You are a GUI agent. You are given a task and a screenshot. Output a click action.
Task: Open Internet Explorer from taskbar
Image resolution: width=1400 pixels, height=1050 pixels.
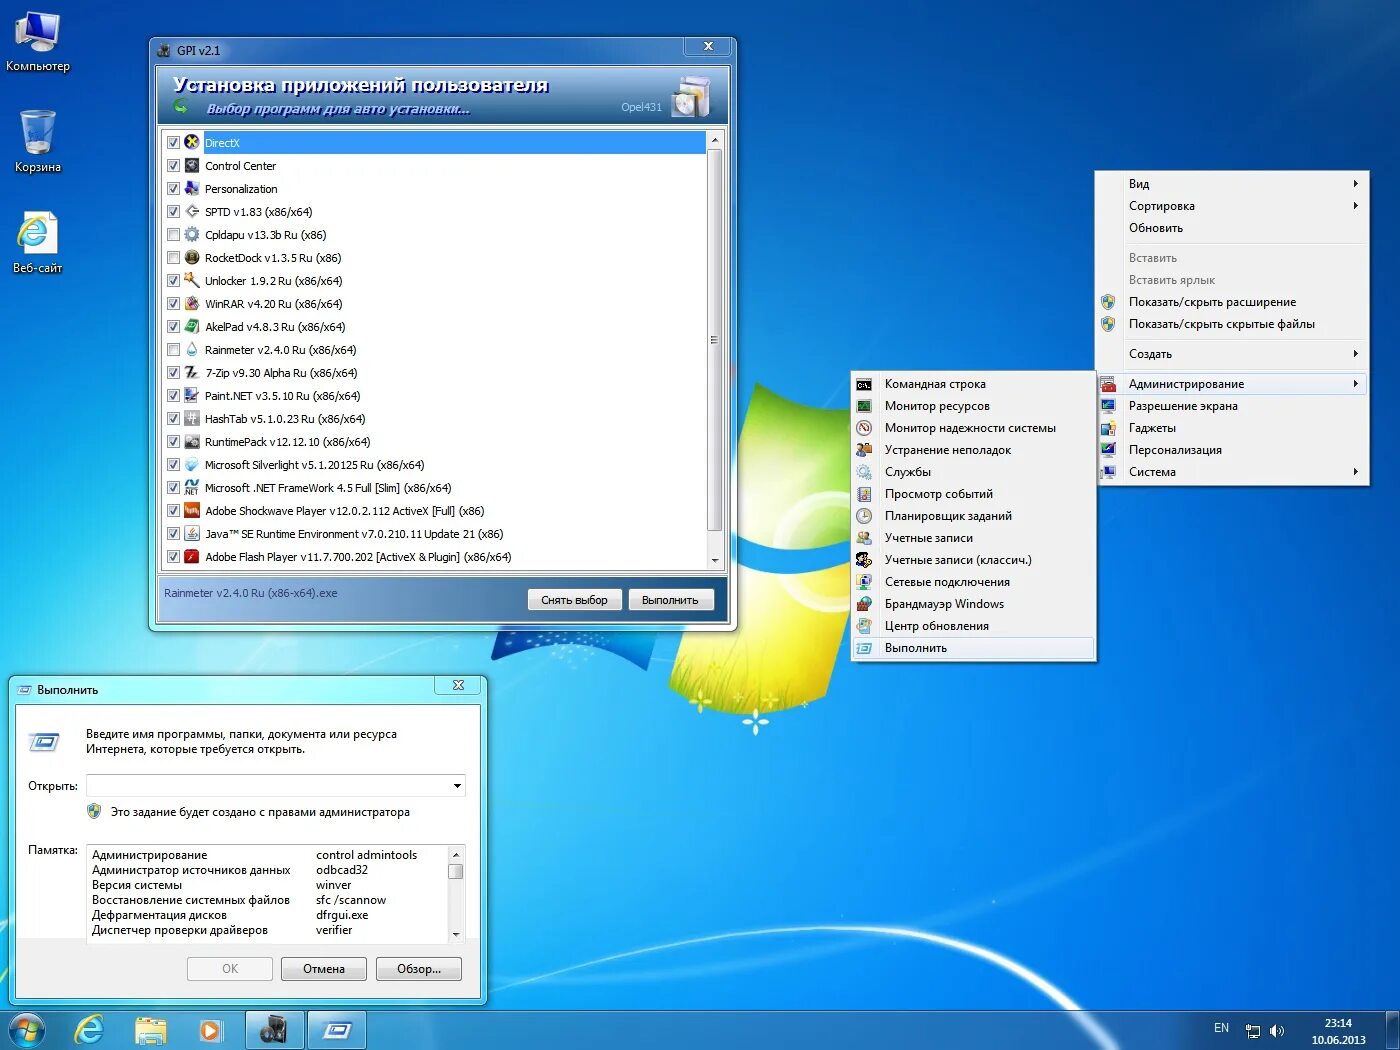[x=90, y=1030]
